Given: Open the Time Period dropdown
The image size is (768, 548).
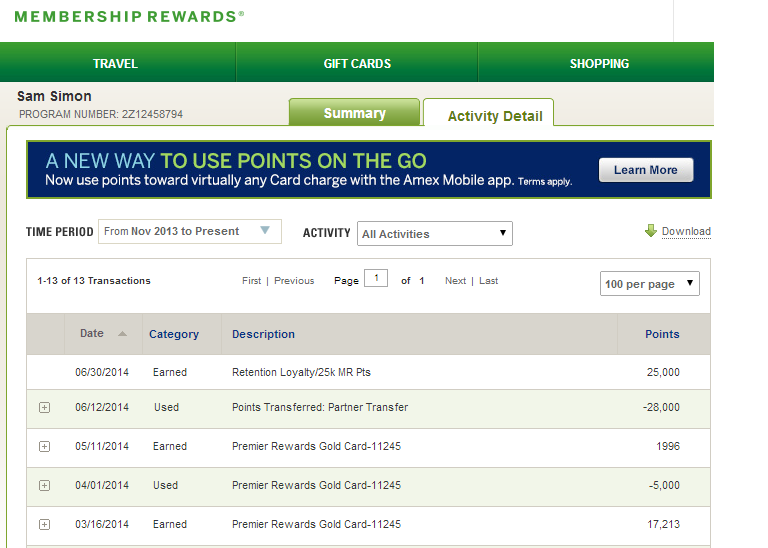Looking at the screenshot, I should pos(190,231).
